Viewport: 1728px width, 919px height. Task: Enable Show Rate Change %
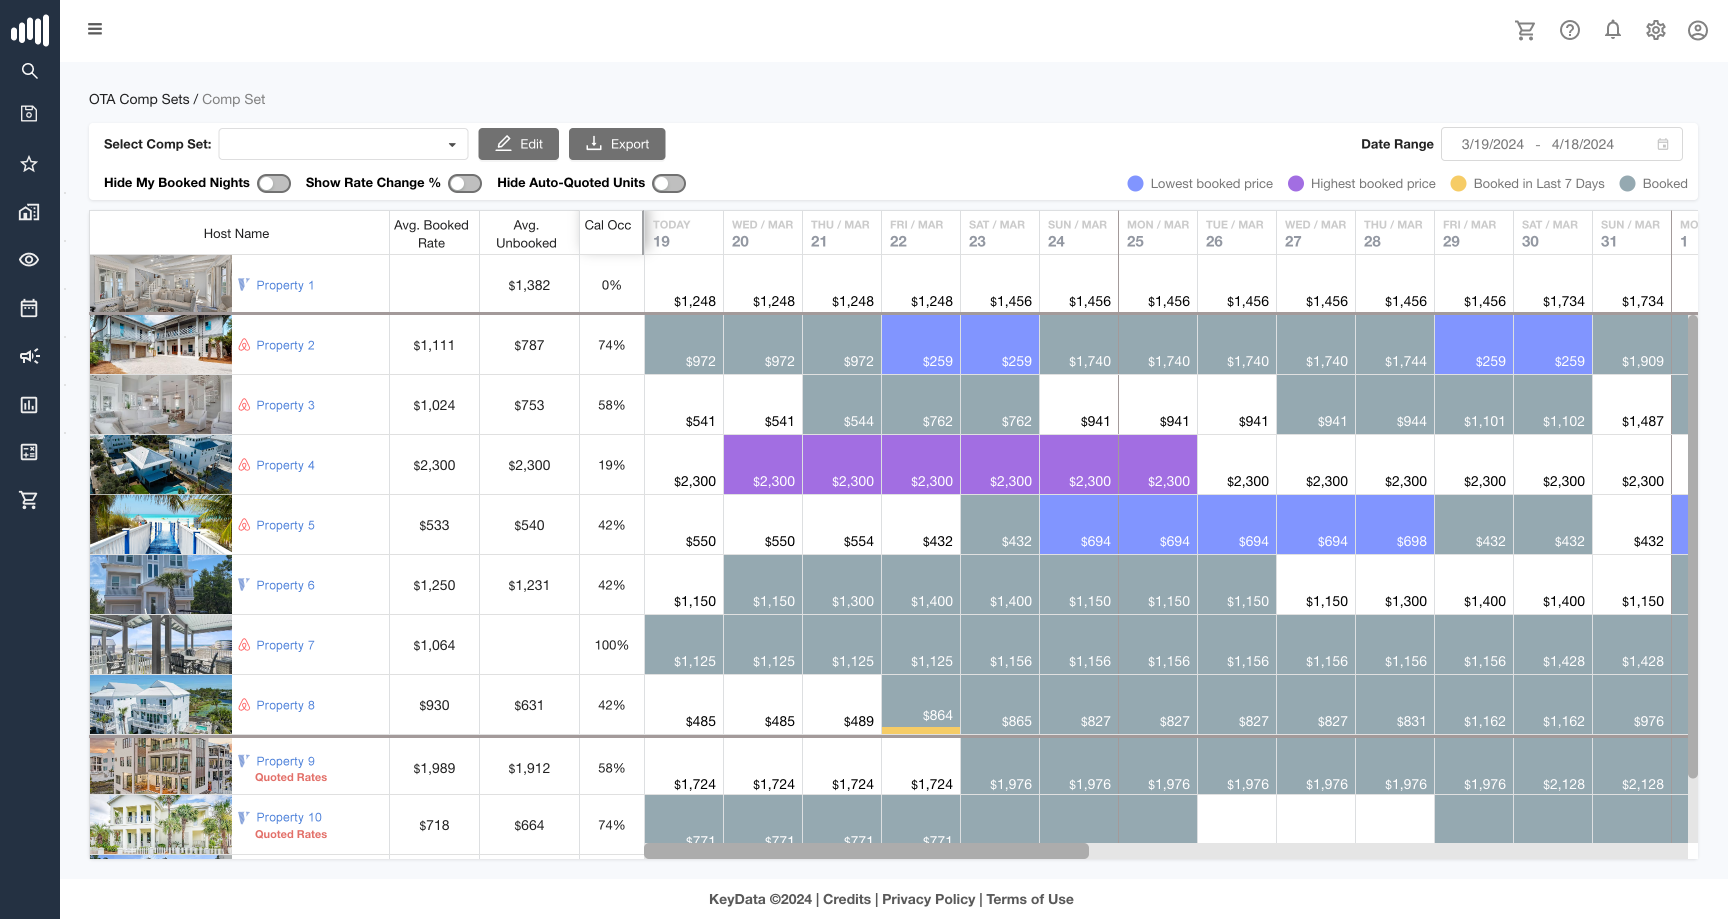pos(465,183)
